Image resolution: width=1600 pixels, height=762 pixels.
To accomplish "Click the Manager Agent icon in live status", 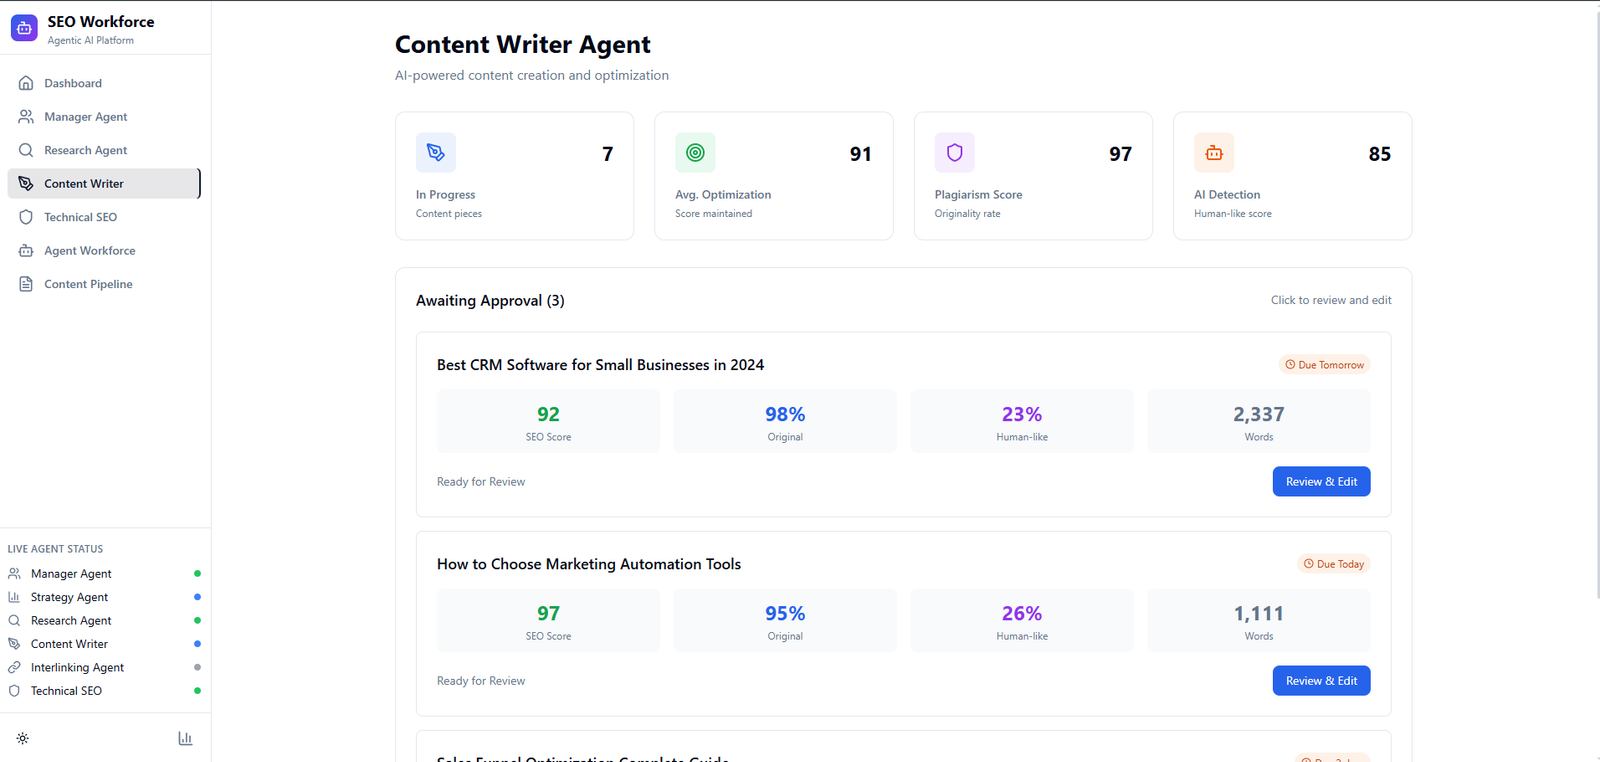I will 14,574.
